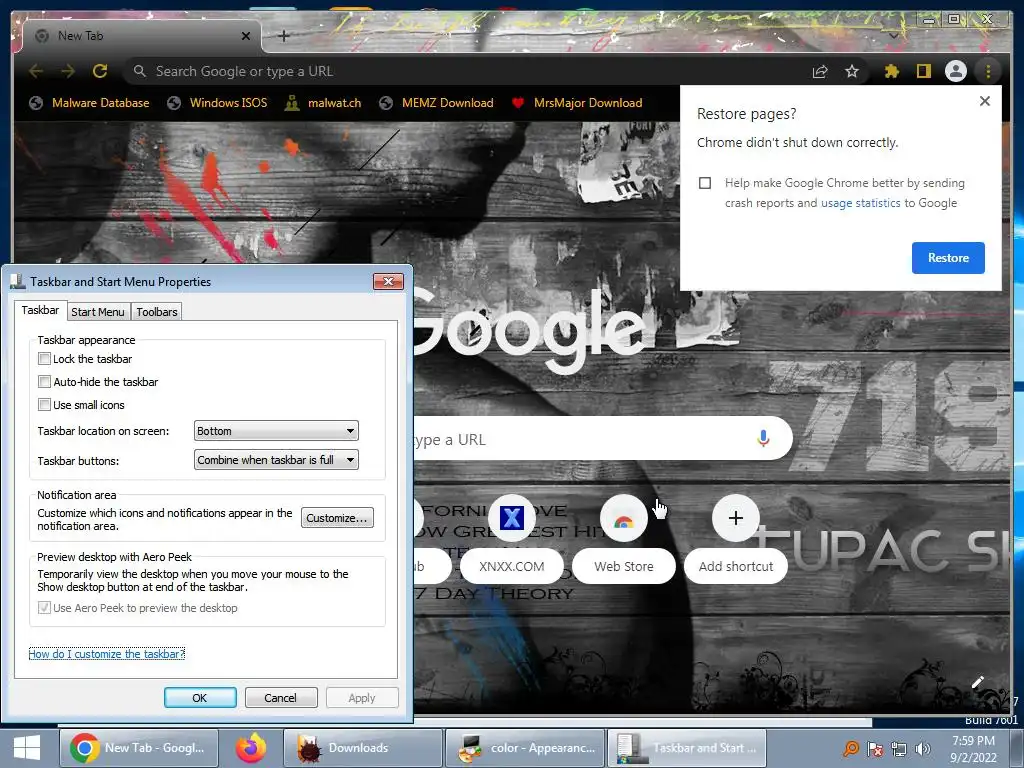Viewport: 1024px width, 768px height.
Task: Enable Lock the taskbar checkbox
Action: click(x=44, y=359)
